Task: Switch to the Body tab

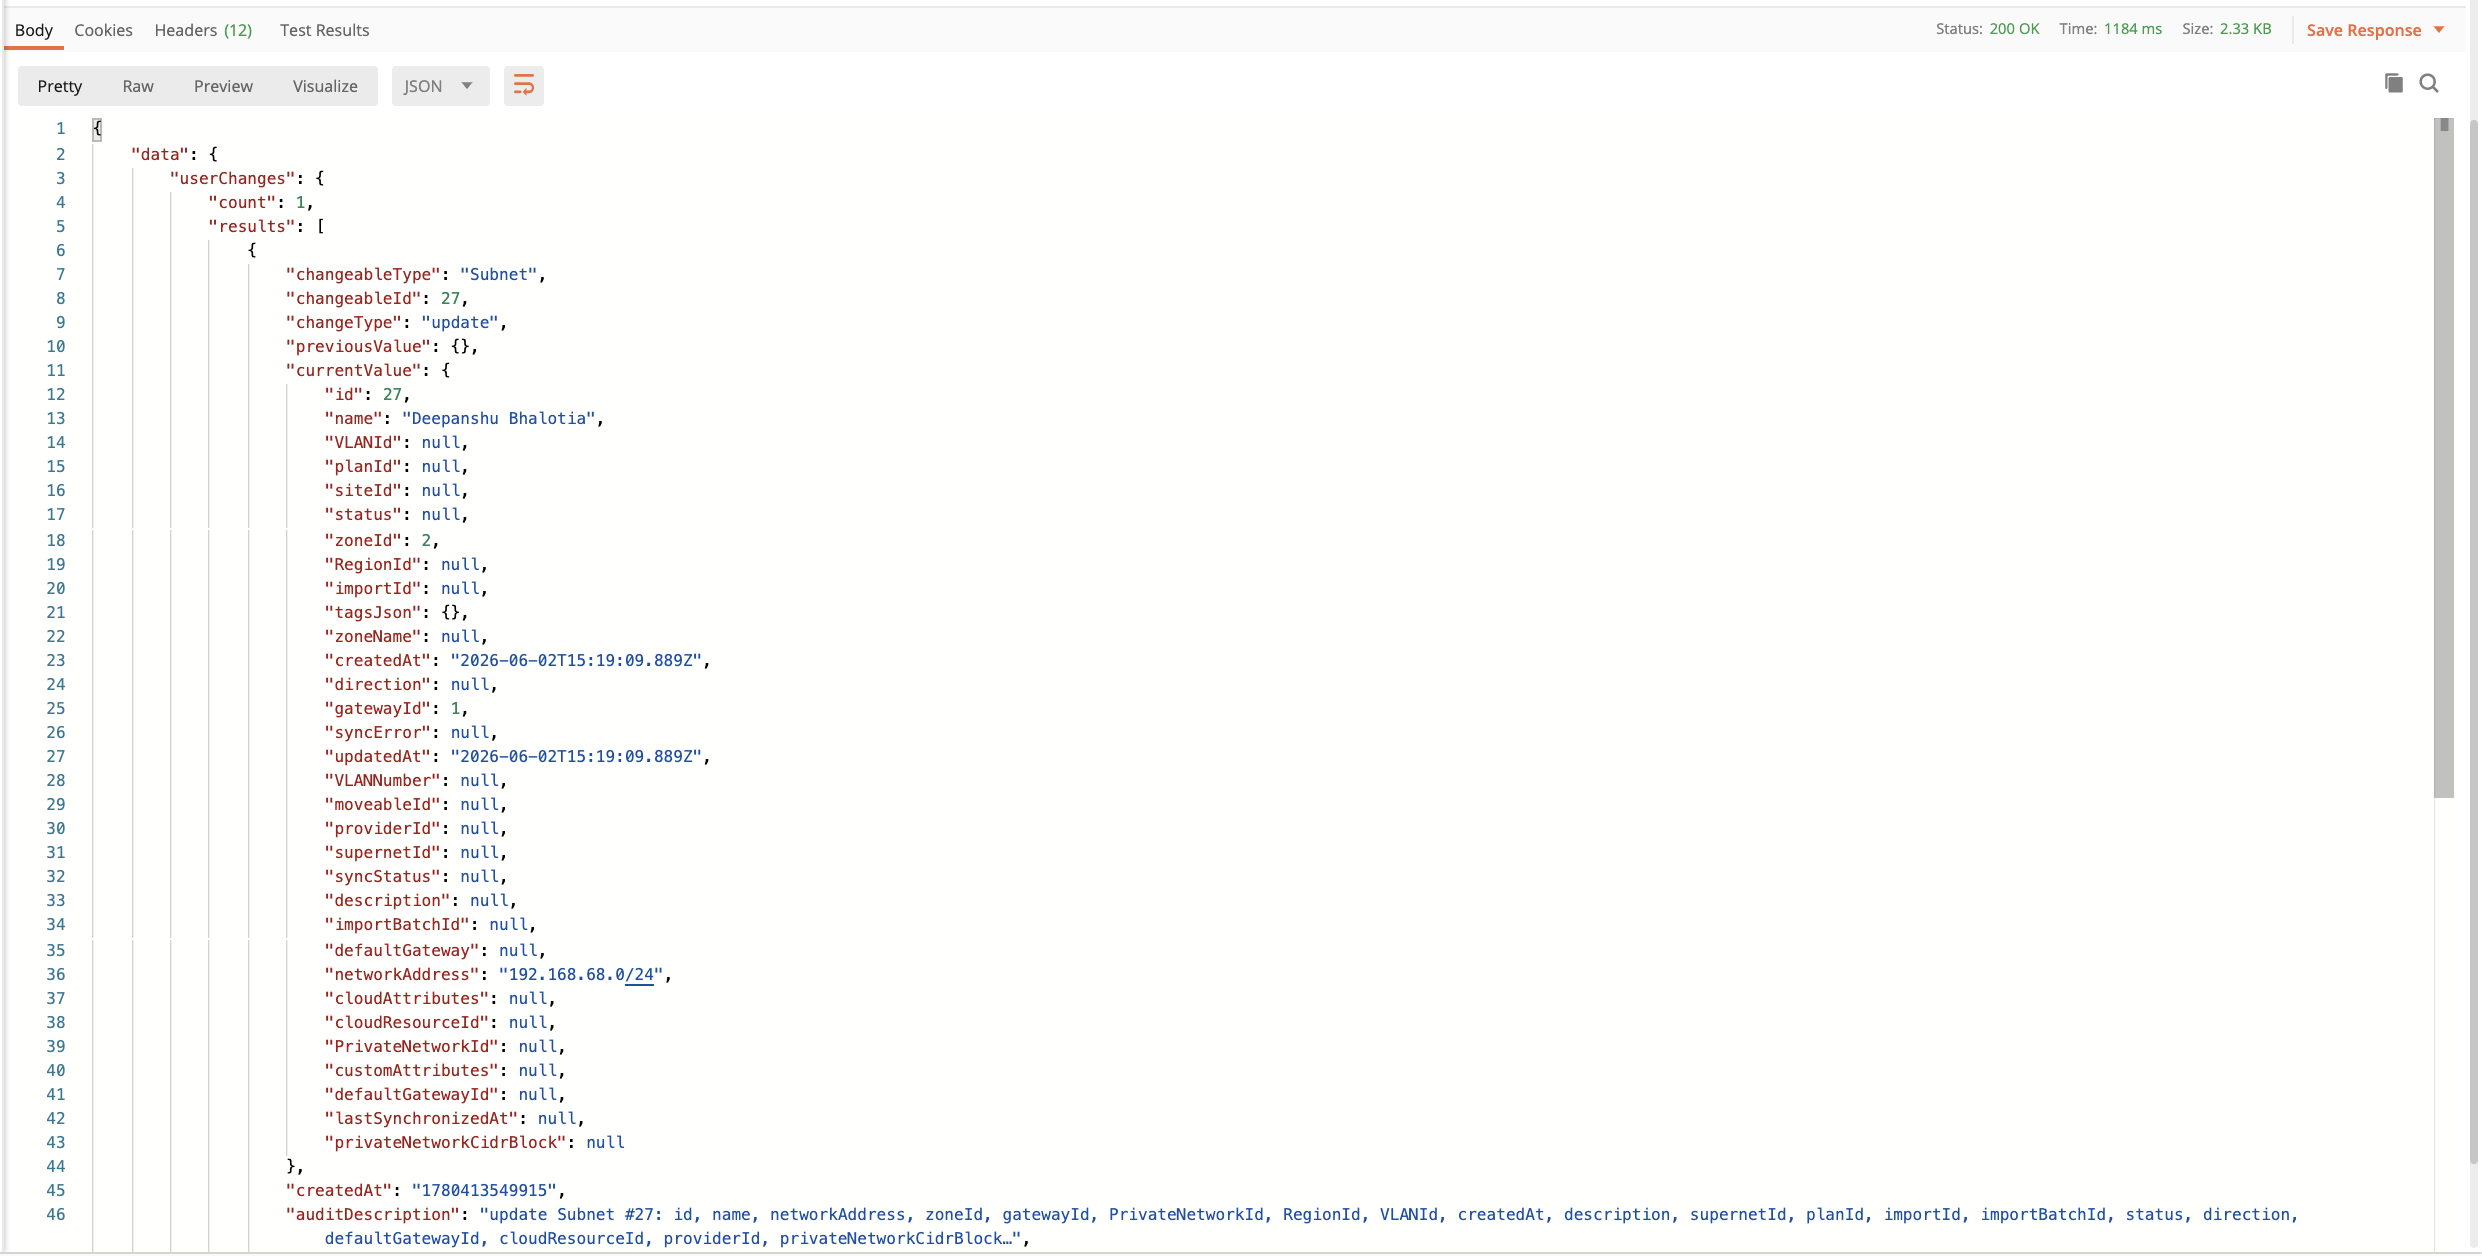Action: tap(34, 30)
